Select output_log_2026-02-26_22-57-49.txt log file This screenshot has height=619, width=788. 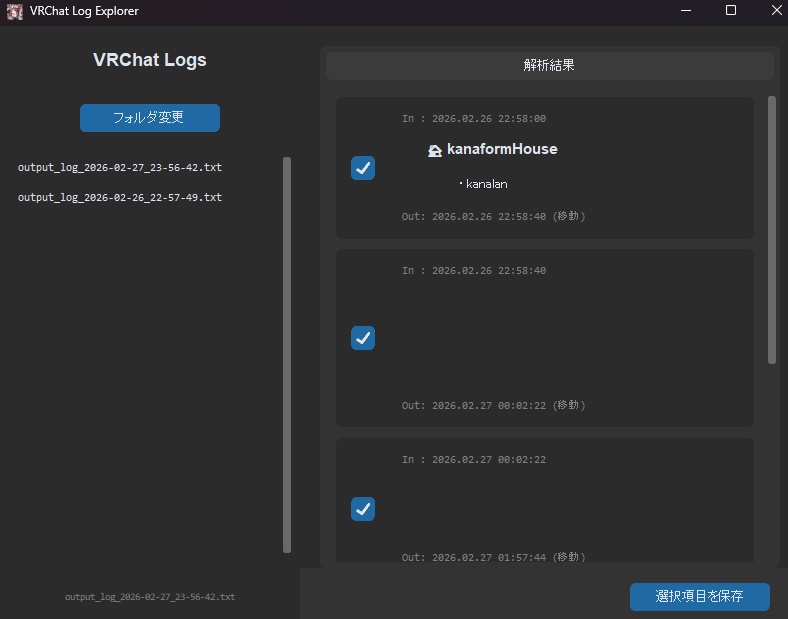pyautogui.click(x=120, y=197)
